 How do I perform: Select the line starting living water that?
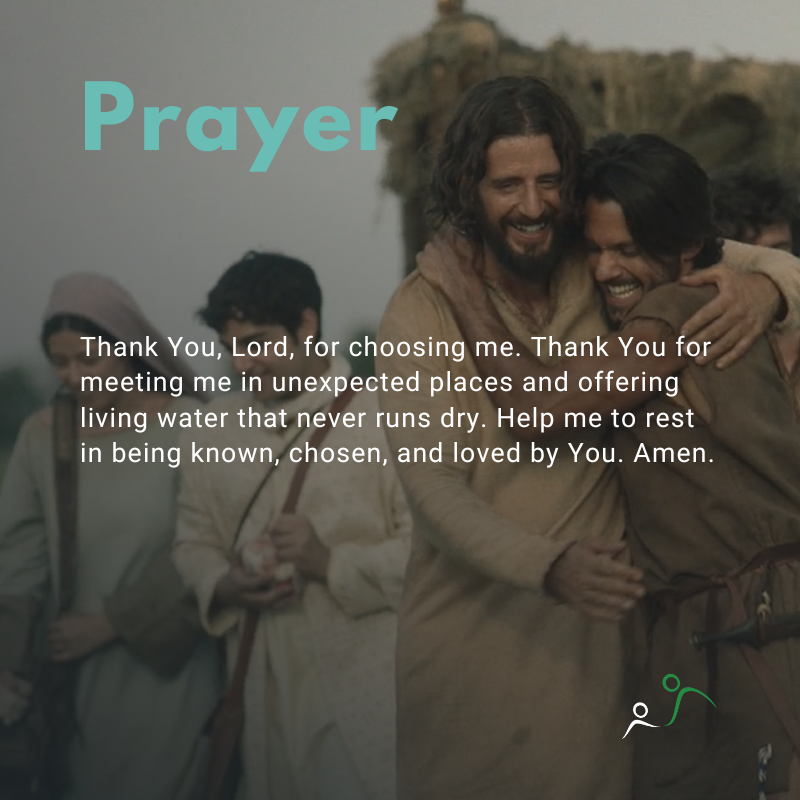pyautogui.click(x=387, y=418)
